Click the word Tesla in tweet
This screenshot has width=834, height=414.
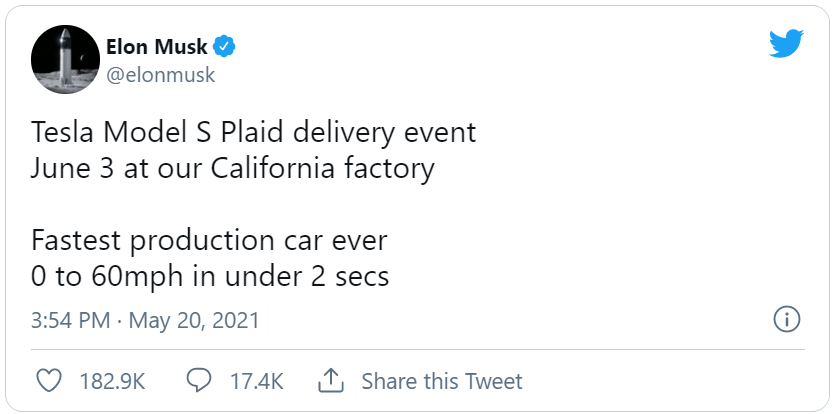[61, 133]
